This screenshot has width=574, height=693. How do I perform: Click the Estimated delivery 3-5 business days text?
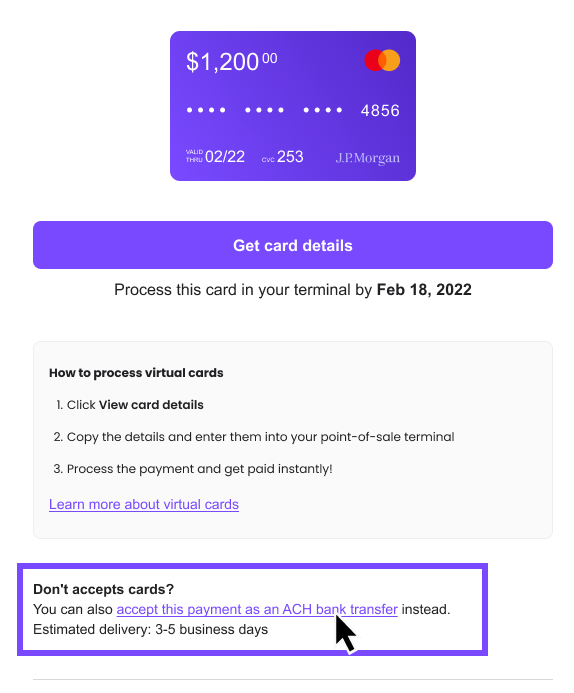point(150,629)
